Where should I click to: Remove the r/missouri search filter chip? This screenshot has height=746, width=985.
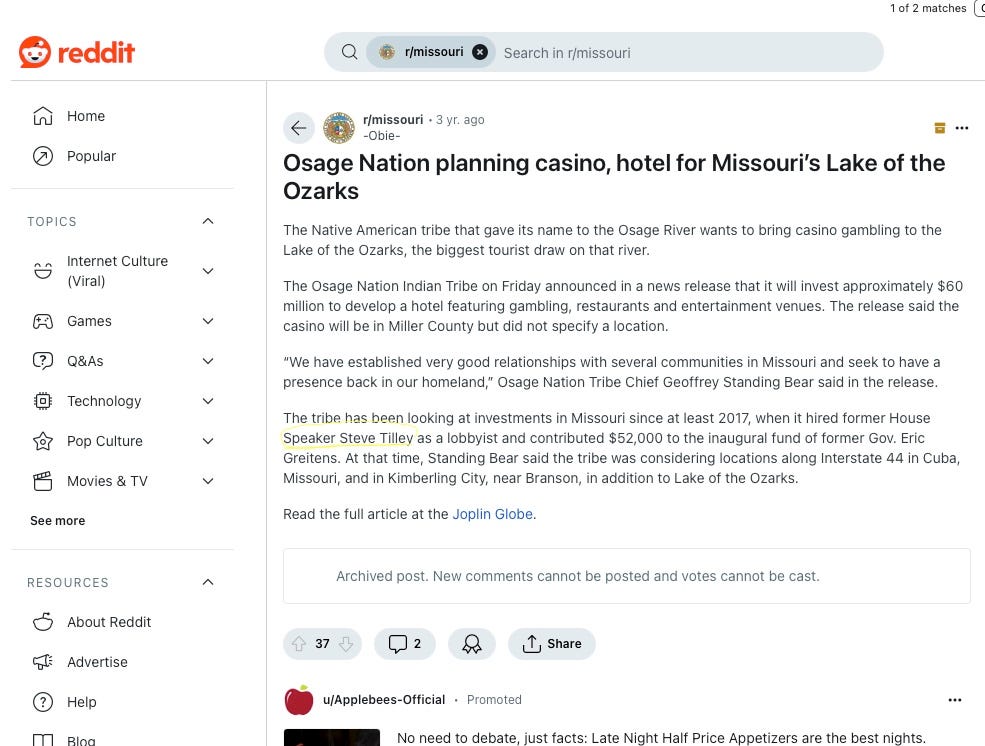click(480, 52)
